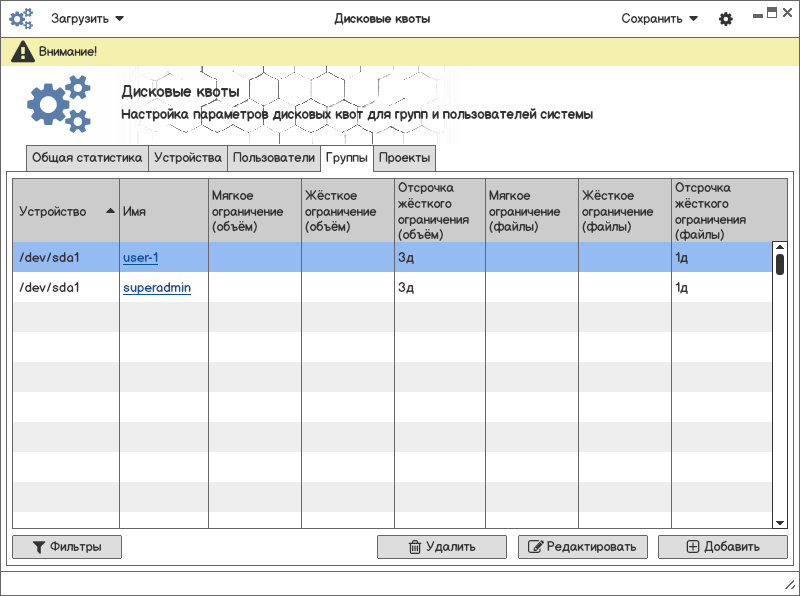Follow the superadmin group link

157,288
